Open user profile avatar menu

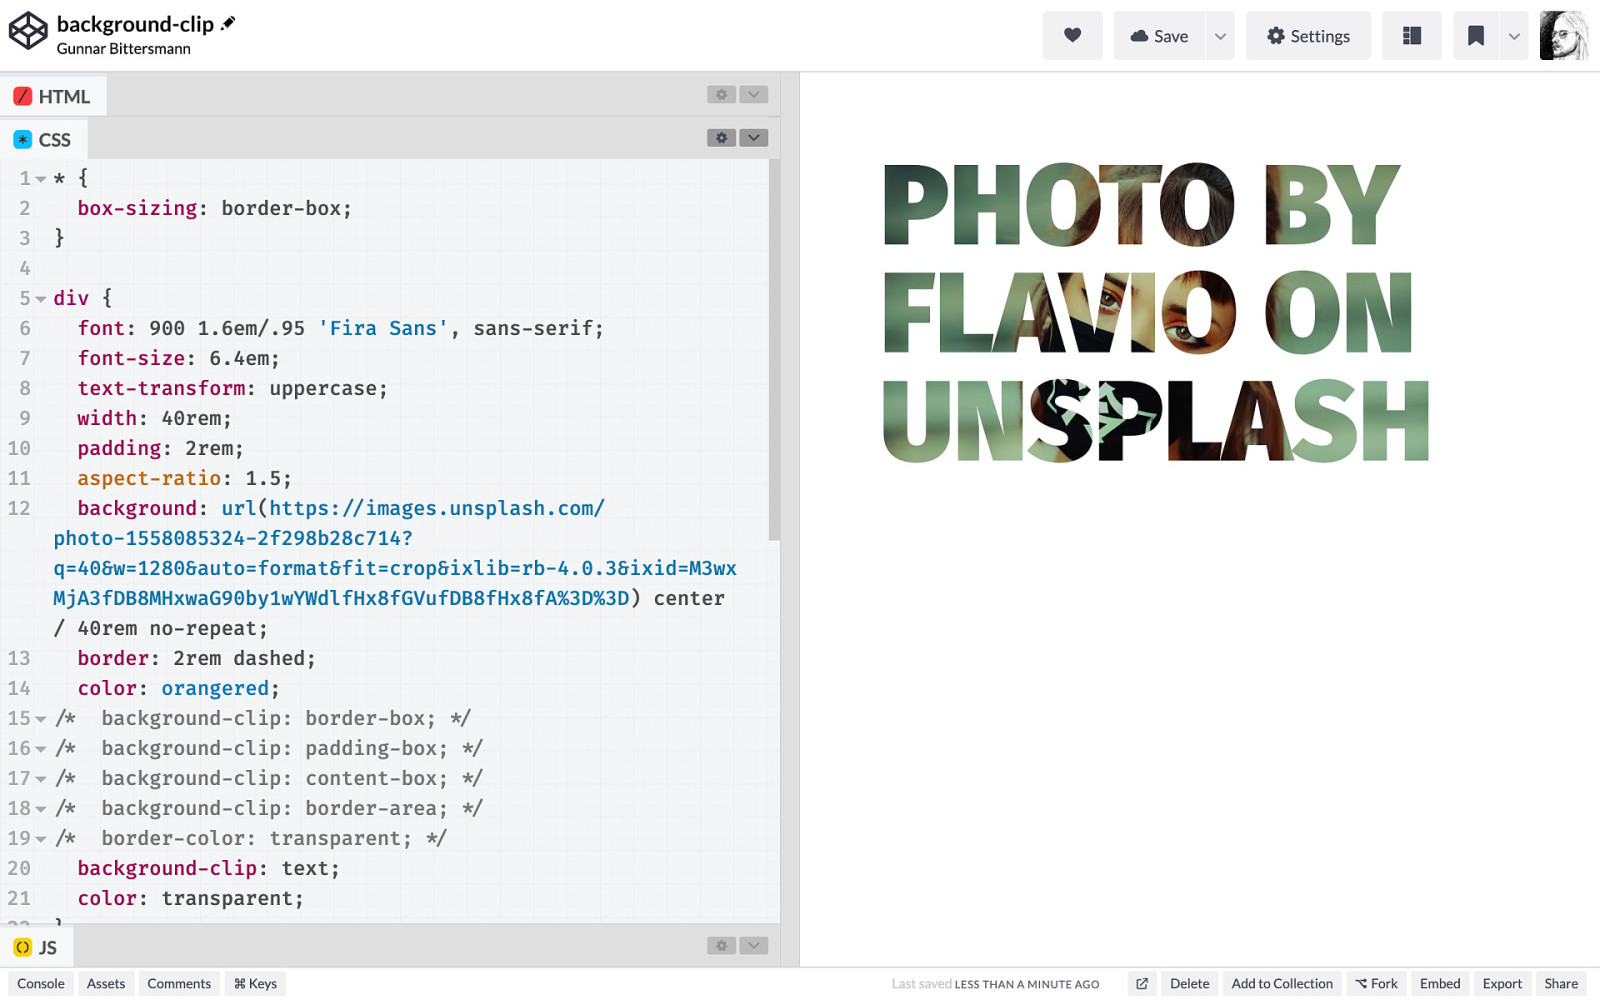1564,36
